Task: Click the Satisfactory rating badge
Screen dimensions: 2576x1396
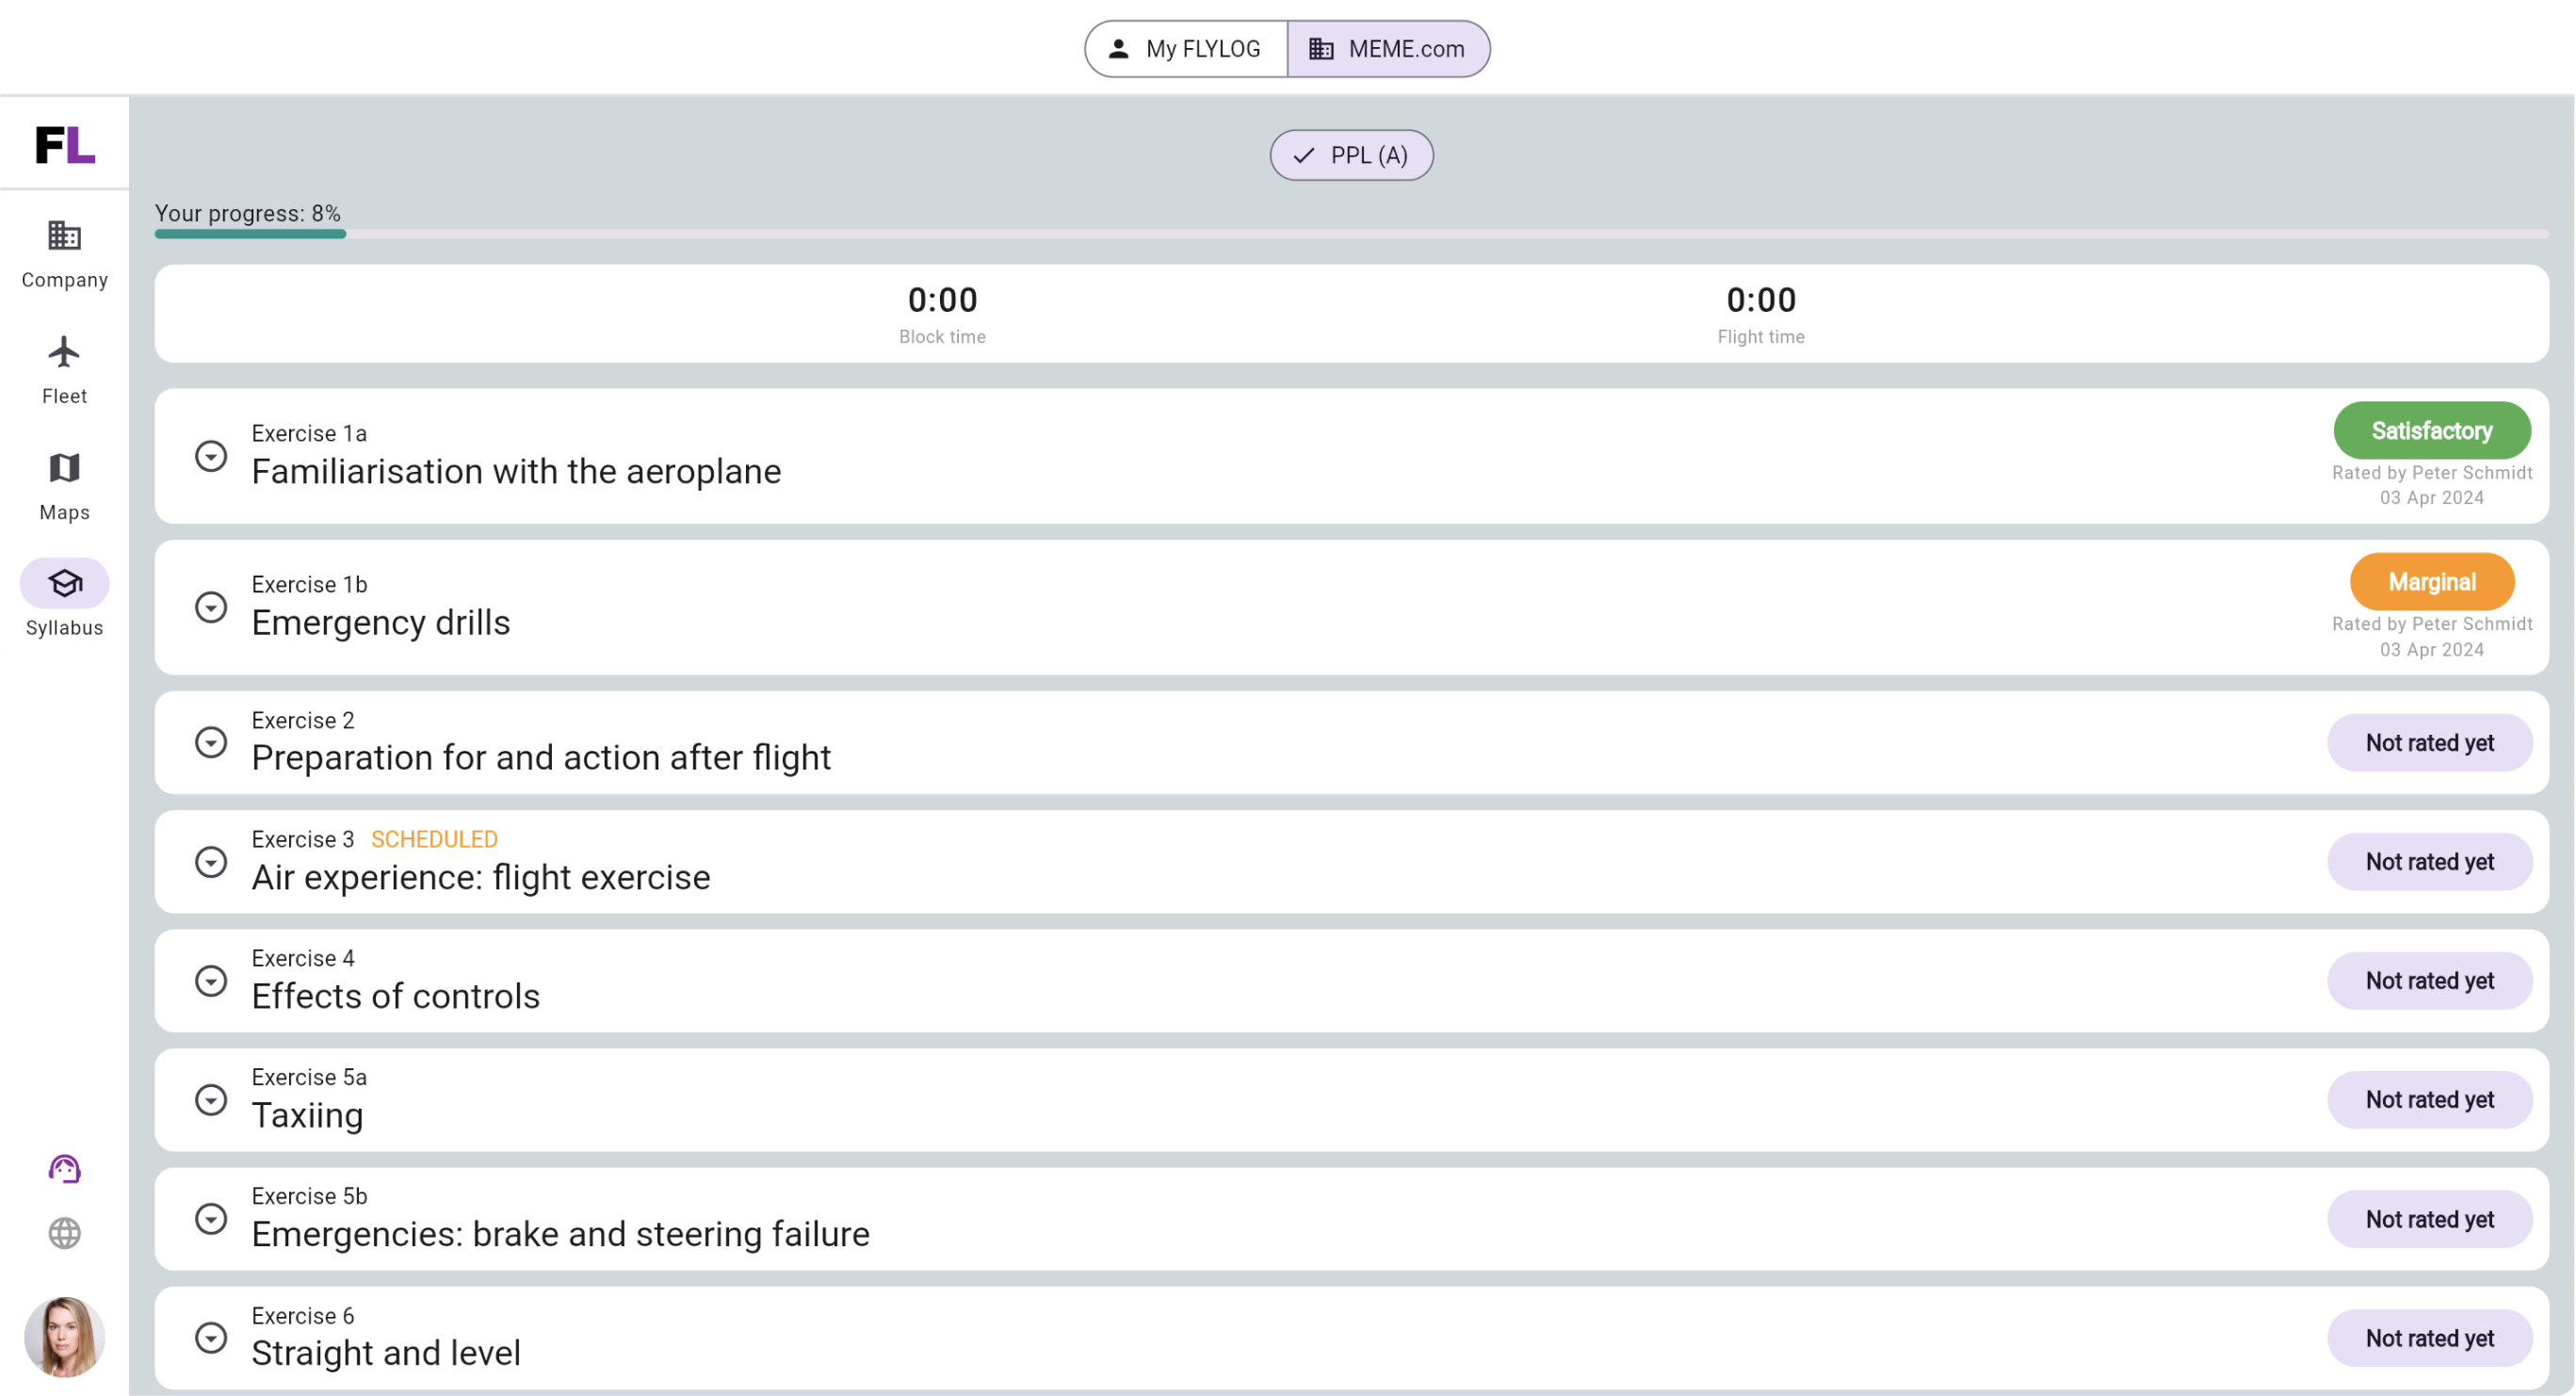Action: click(2431, 431)
